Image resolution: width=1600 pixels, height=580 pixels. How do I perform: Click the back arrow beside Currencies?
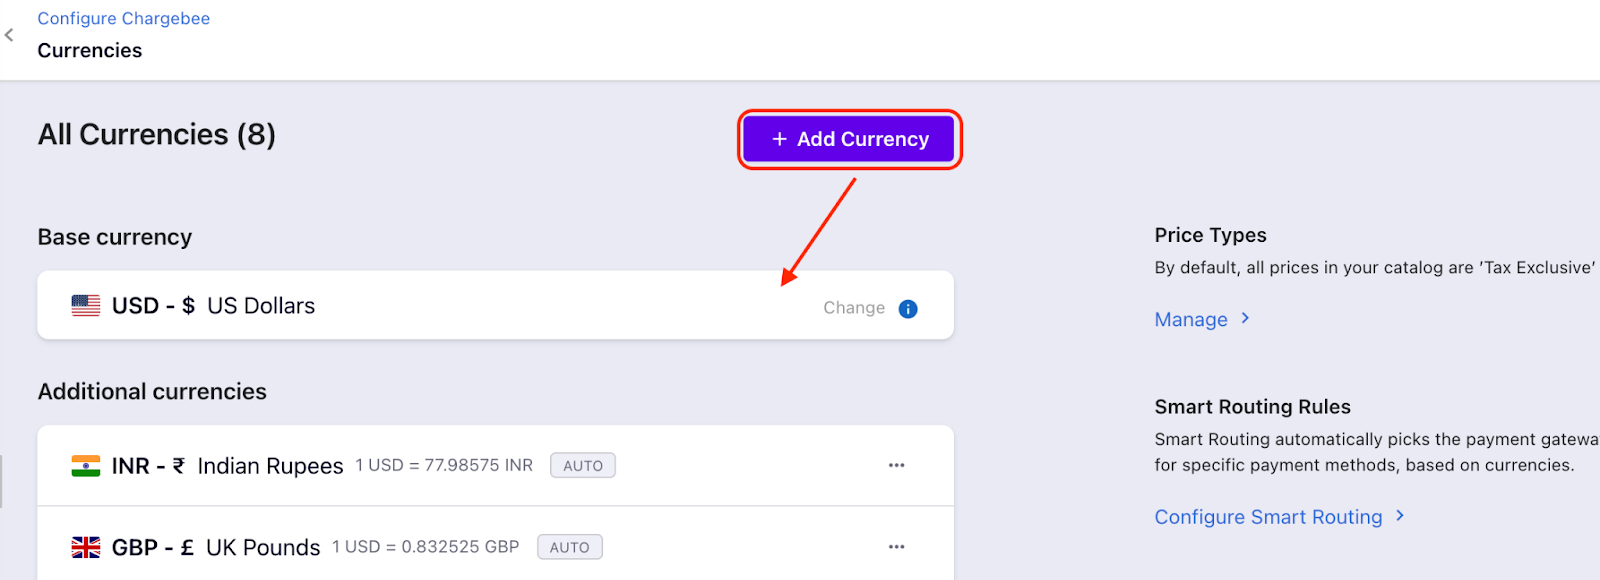point(9,35)
